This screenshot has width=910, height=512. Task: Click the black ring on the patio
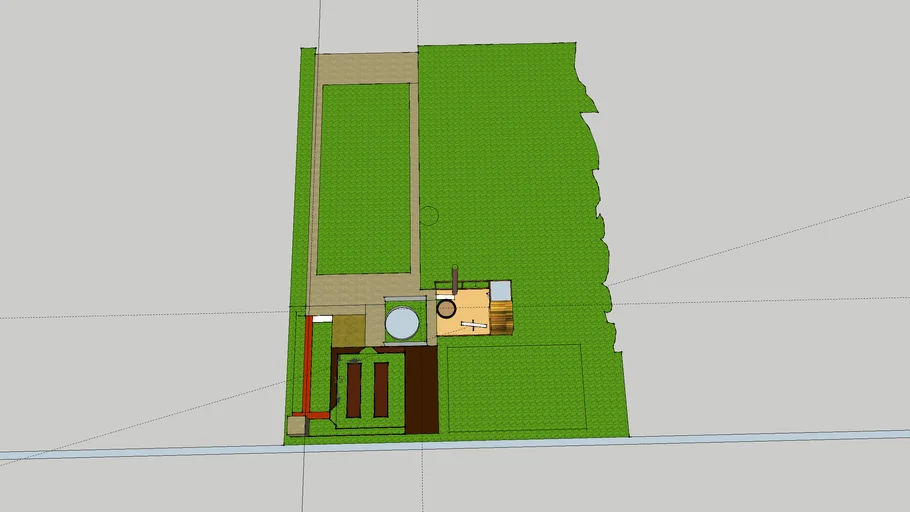pyautogui.click(x=446, y=309)
